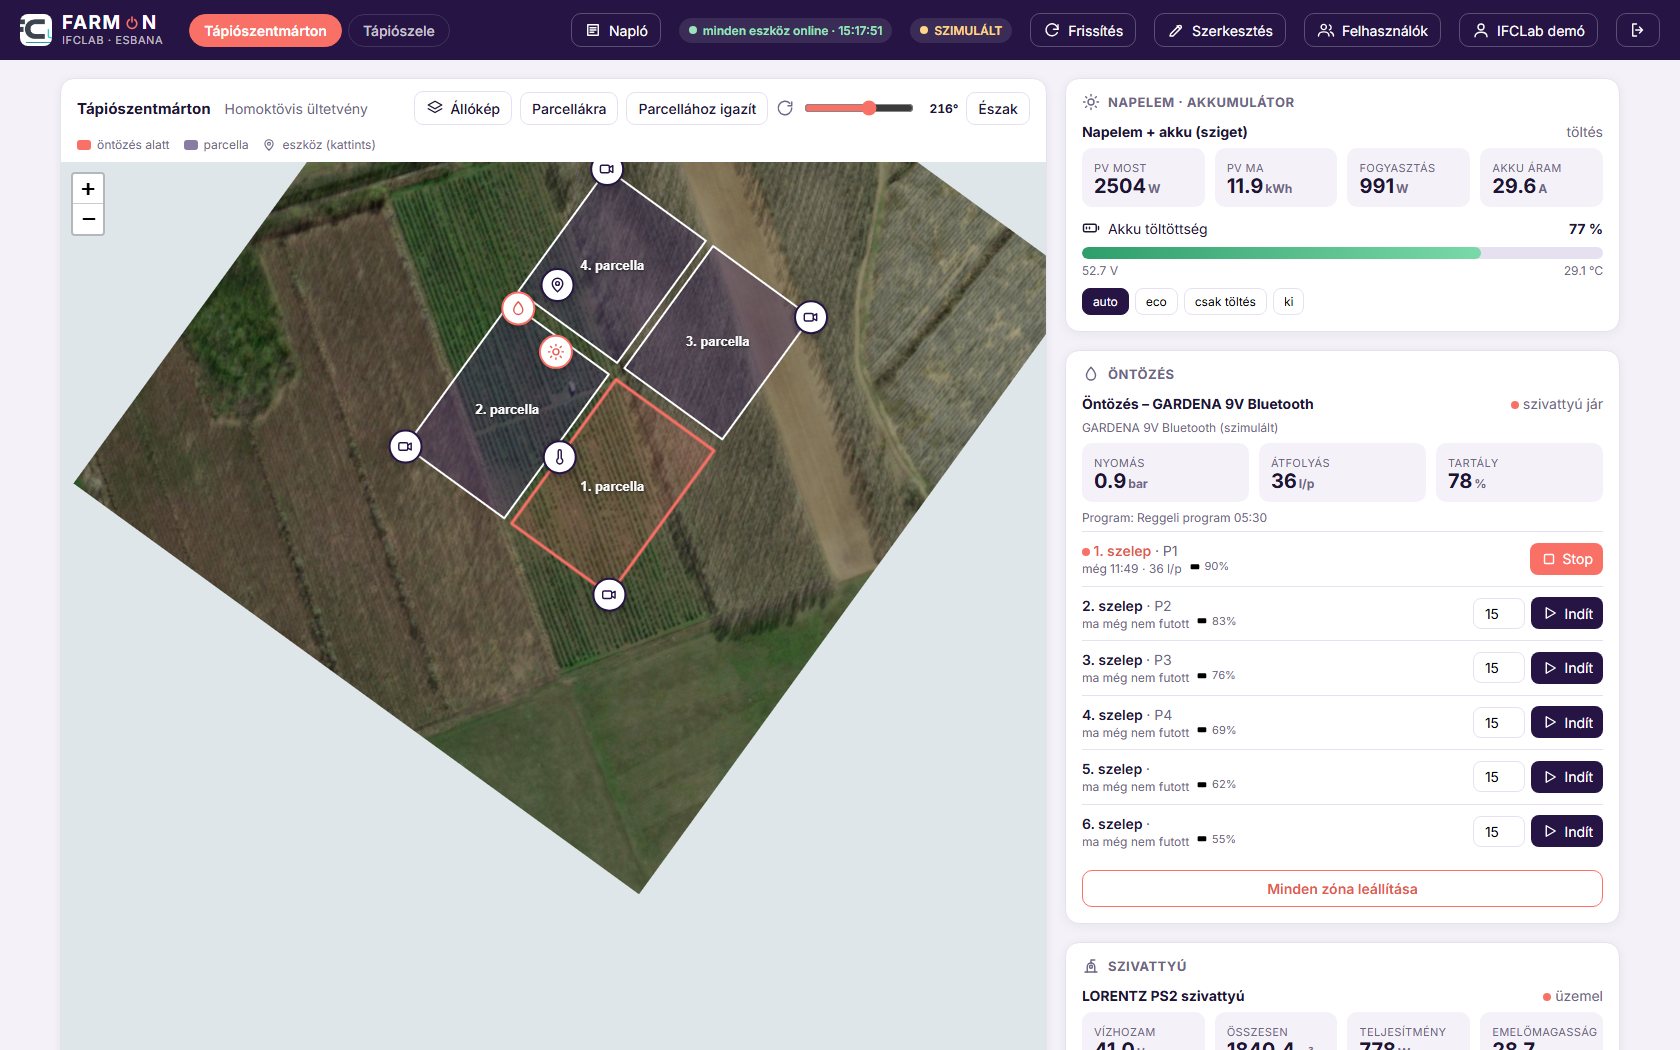Click the Szerkesztés edit button
This screenshot has width=1680, height=1050.
pyautogui.click(x=1220, y=30)
